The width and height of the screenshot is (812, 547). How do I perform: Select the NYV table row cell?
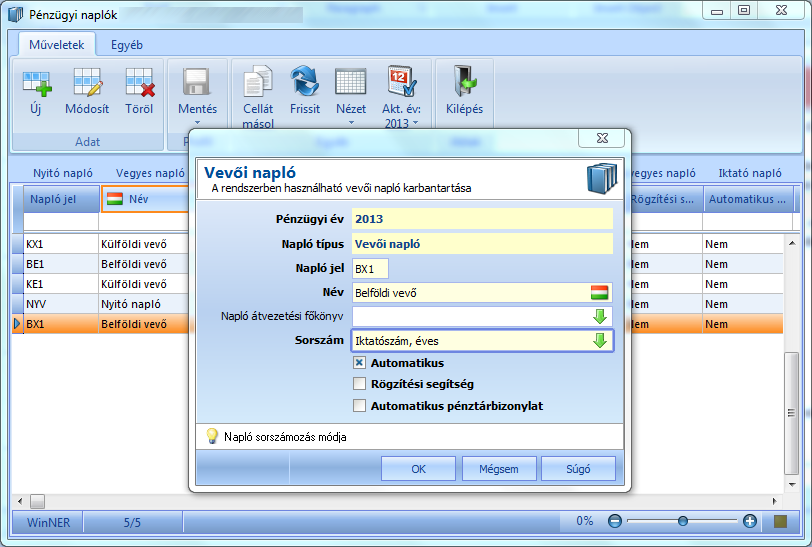[x=61, y=304]
